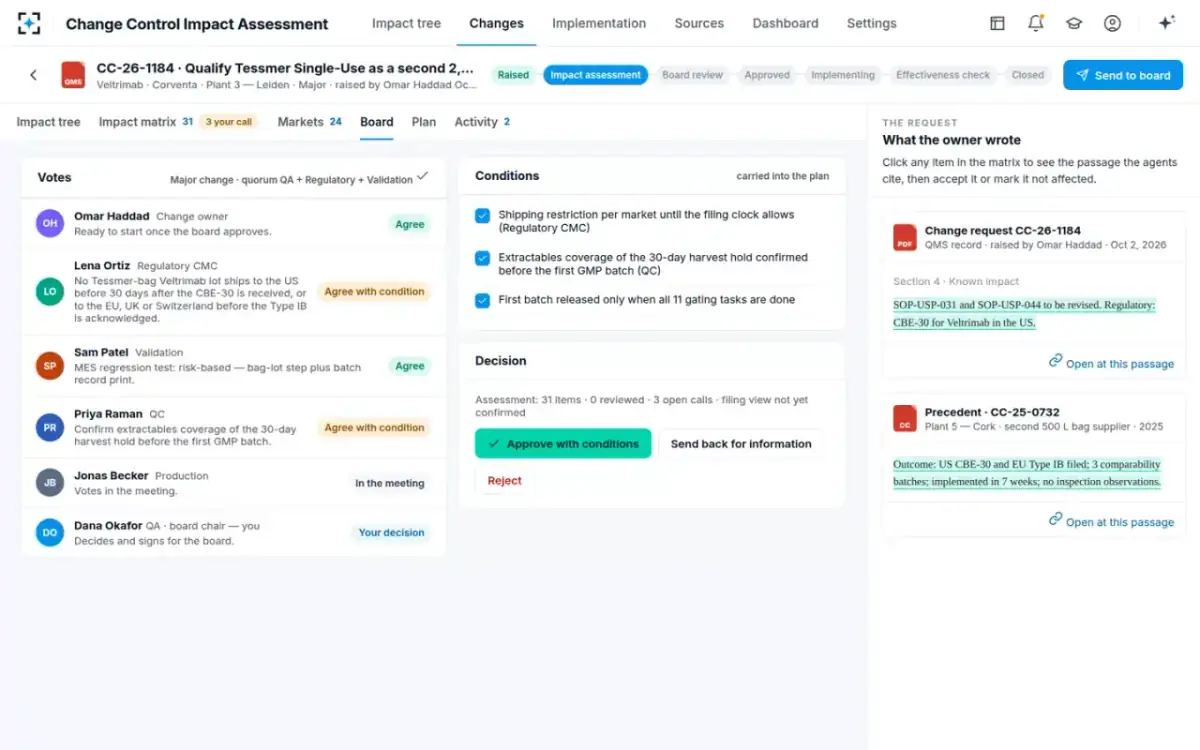The image size is (1200, 750).
Task: Open at this passage for Change request CC-26-1184
Action: point(1111,362)
